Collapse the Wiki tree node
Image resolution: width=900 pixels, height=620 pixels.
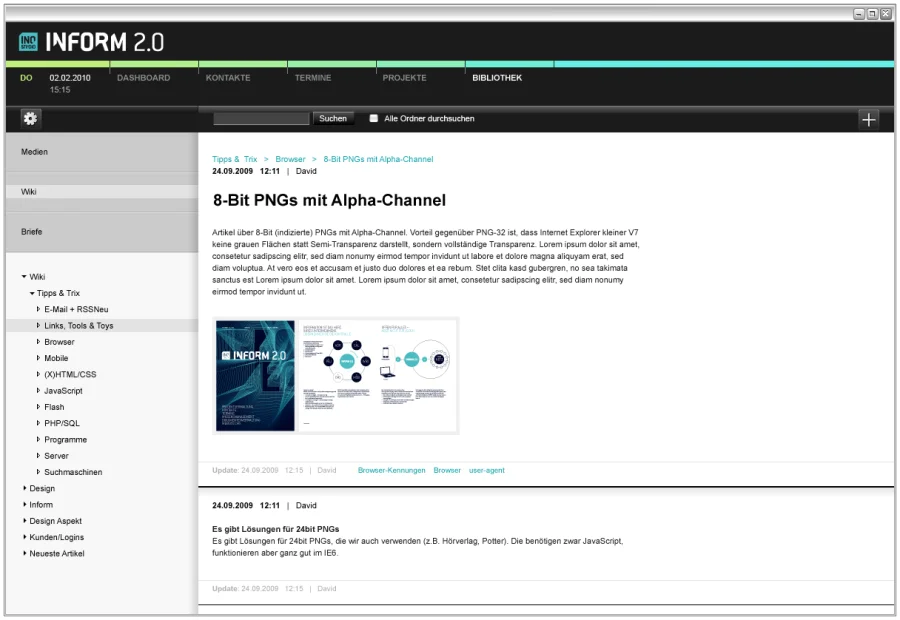[x=24, y=277]
